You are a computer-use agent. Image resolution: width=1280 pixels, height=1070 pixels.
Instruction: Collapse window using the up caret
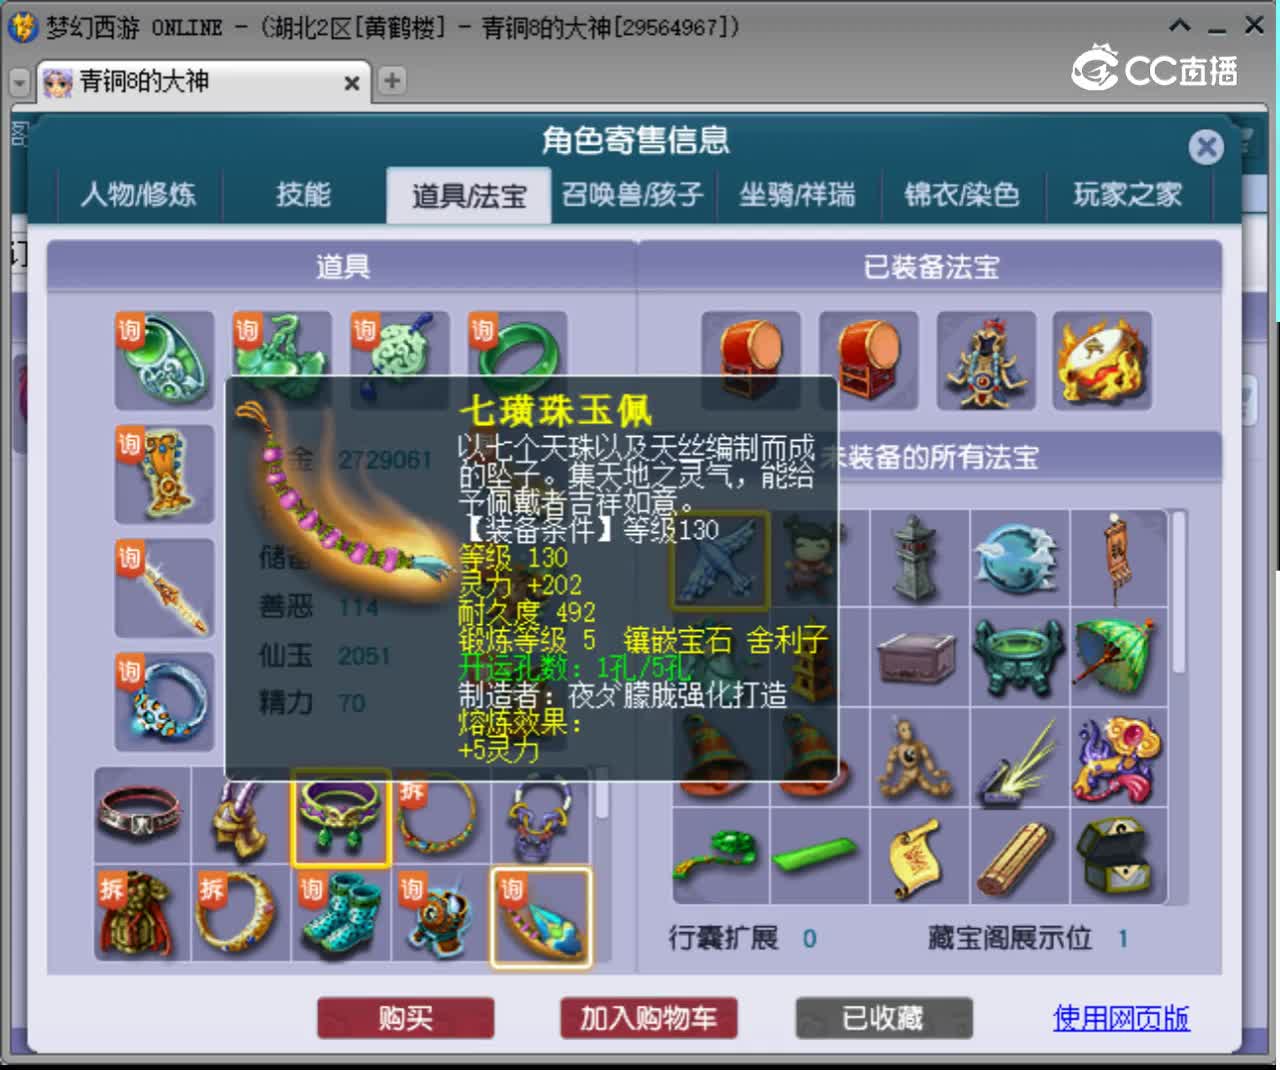point(1180,25)
